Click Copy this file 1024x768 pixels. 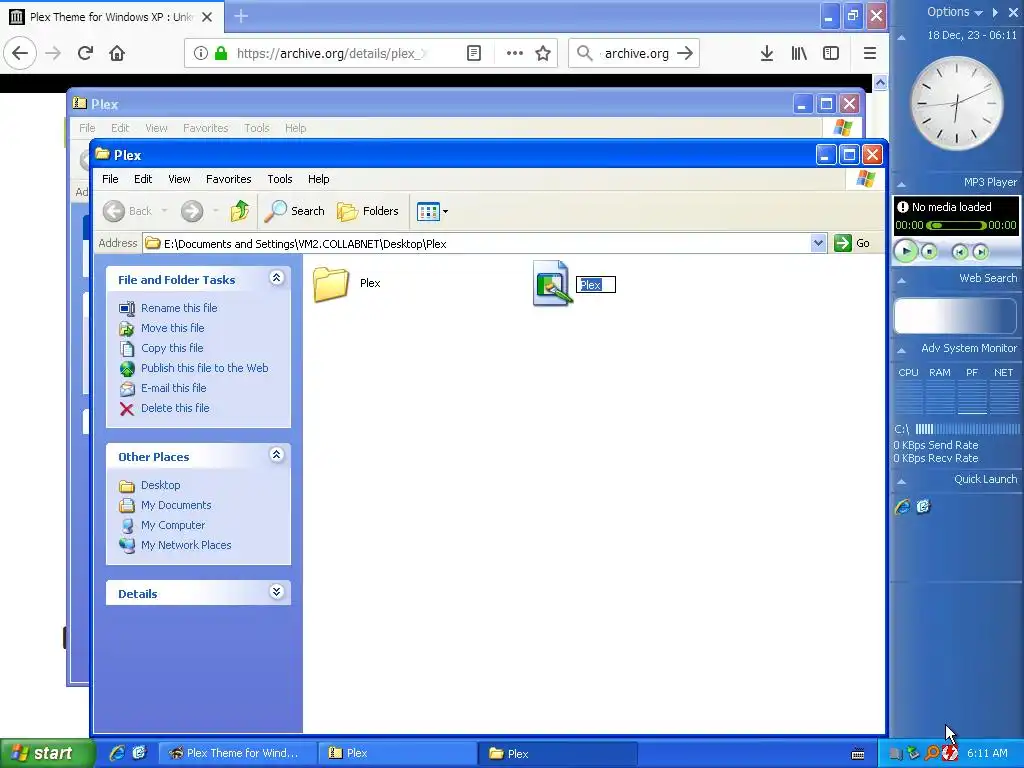coord(172,348)
